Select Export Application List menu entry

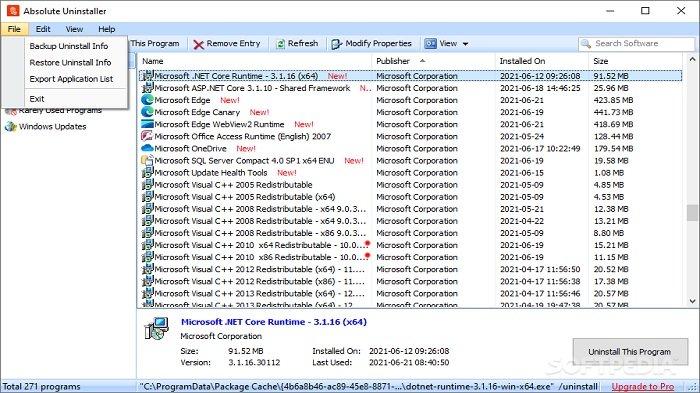pyautogui.click(x=71, y=79)
